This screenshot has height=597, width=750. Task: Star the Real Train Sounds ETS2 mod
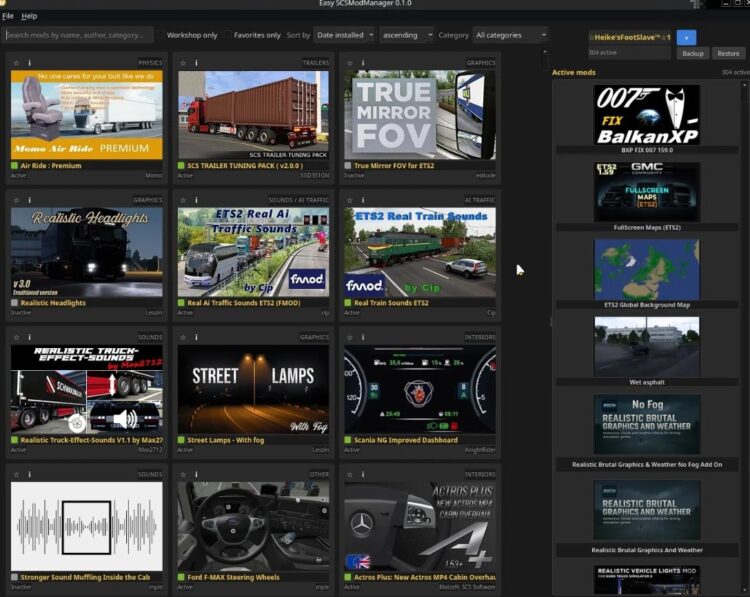[350, 200]
